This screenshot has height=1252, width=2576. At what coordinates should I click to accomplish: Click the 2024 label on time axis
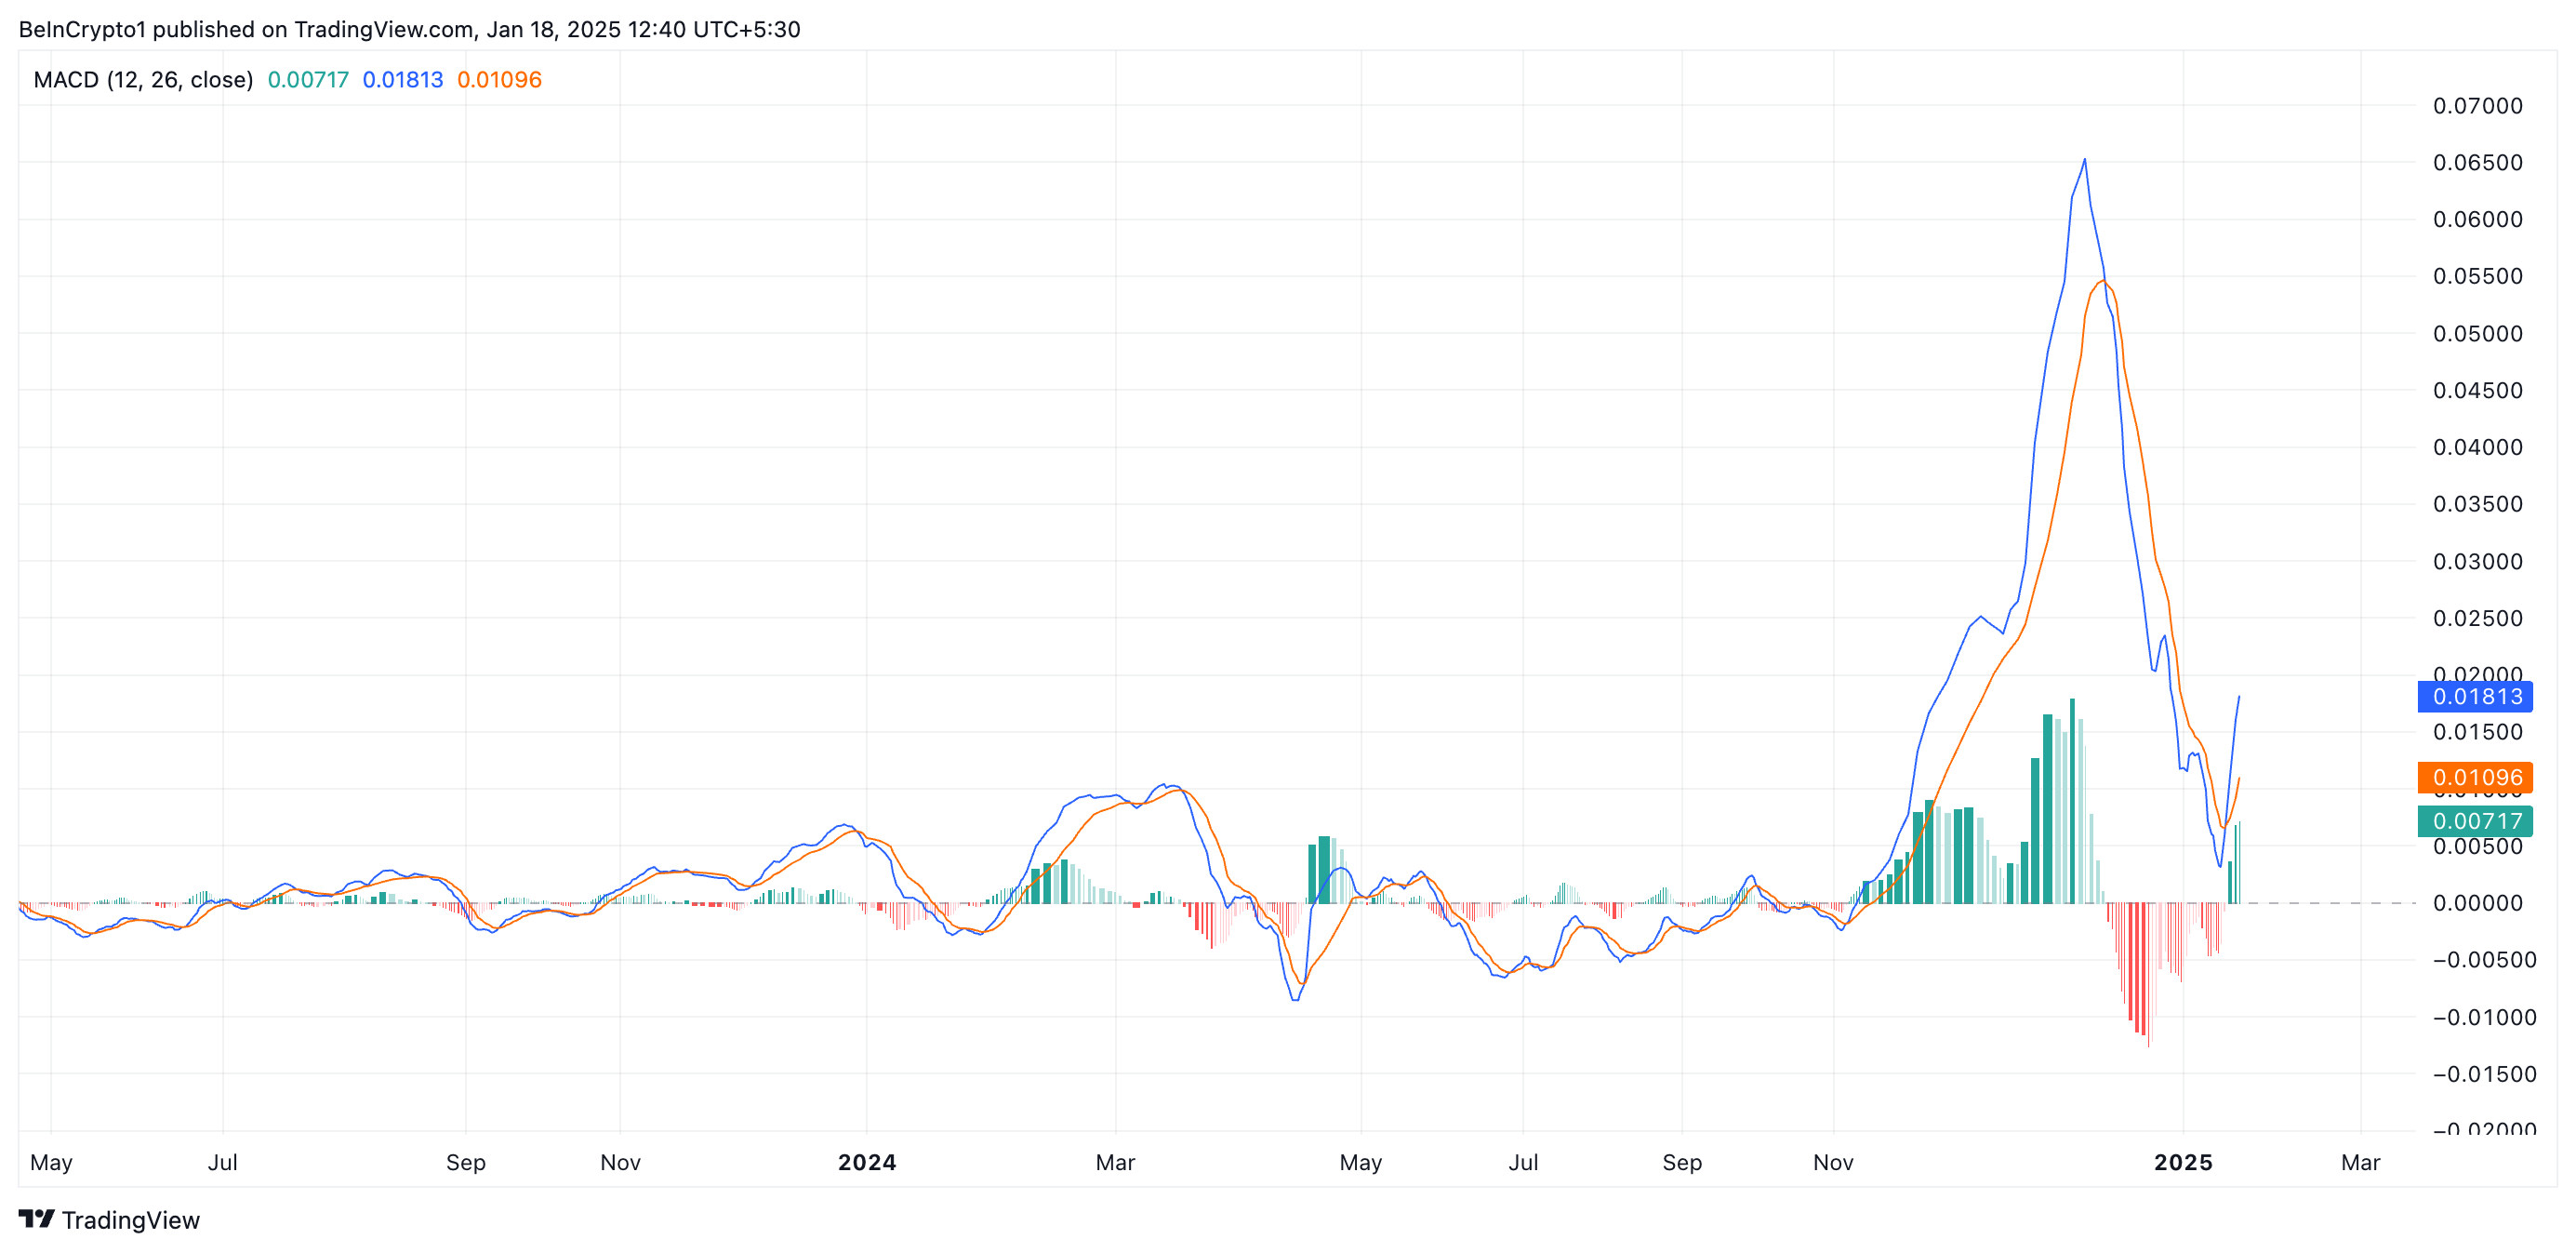pos(866,1162)
